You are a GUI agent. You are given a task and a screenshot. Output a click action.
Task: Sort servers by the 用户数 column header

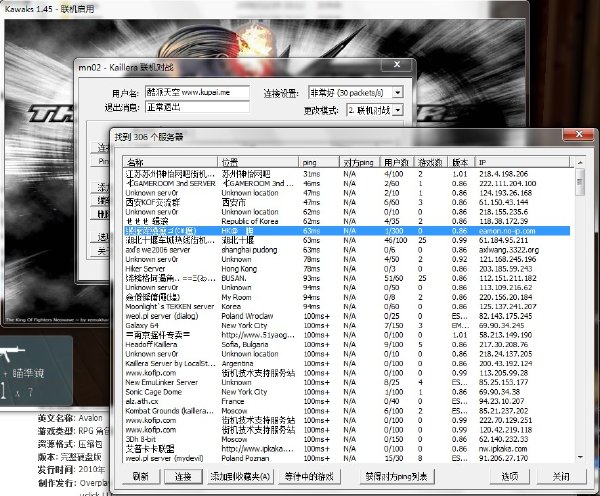click(396, 162)
